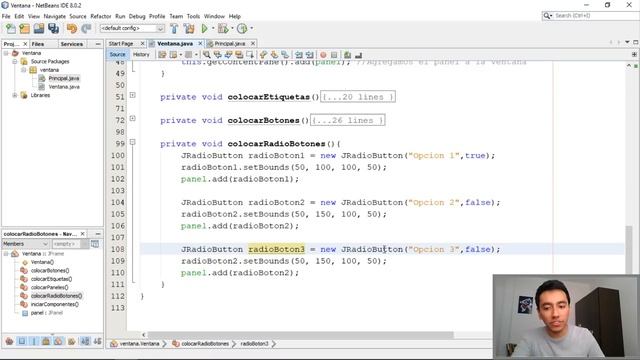Toggle Sort by Source in Navigator

[x=98, y=341]
